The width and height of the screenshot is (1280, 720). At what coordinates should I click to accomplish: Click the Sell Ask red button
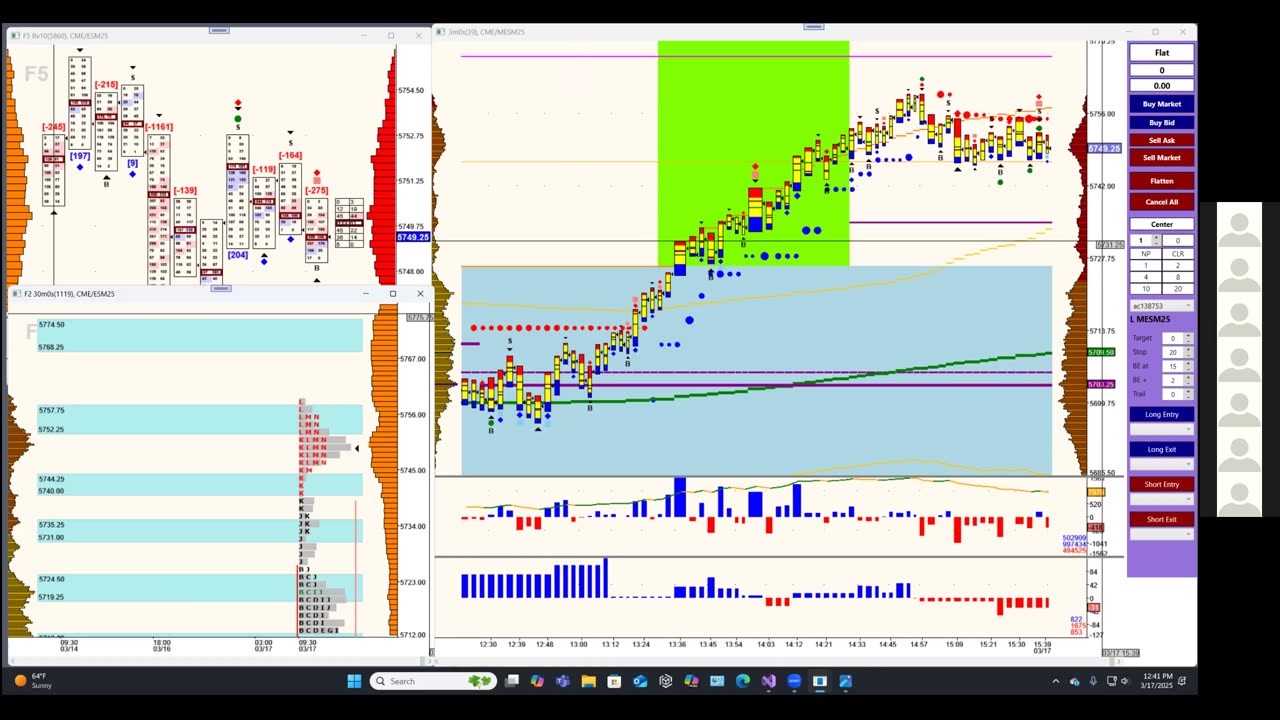(x=1162, y=140)
